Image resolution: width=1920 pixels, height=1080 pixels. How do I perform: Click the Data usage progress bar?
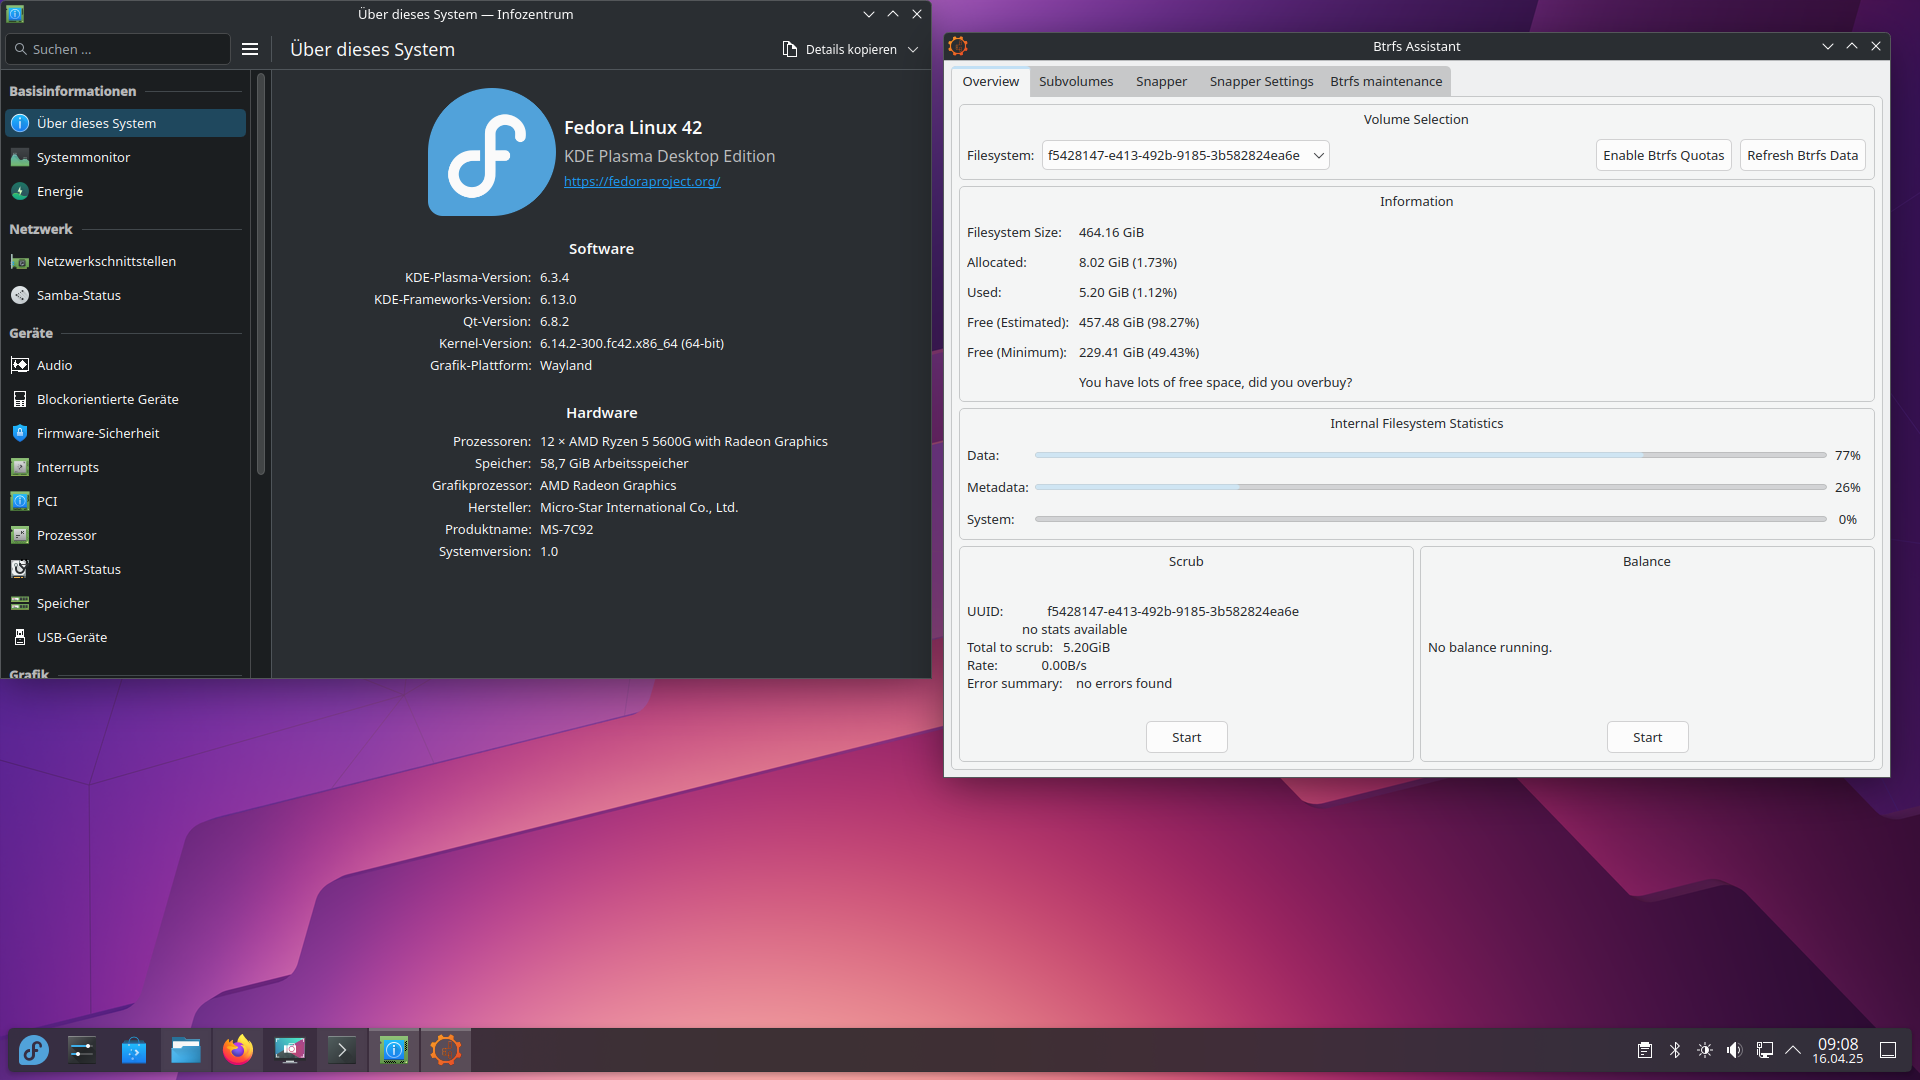pyautogui.click(x=1430, y=455)
